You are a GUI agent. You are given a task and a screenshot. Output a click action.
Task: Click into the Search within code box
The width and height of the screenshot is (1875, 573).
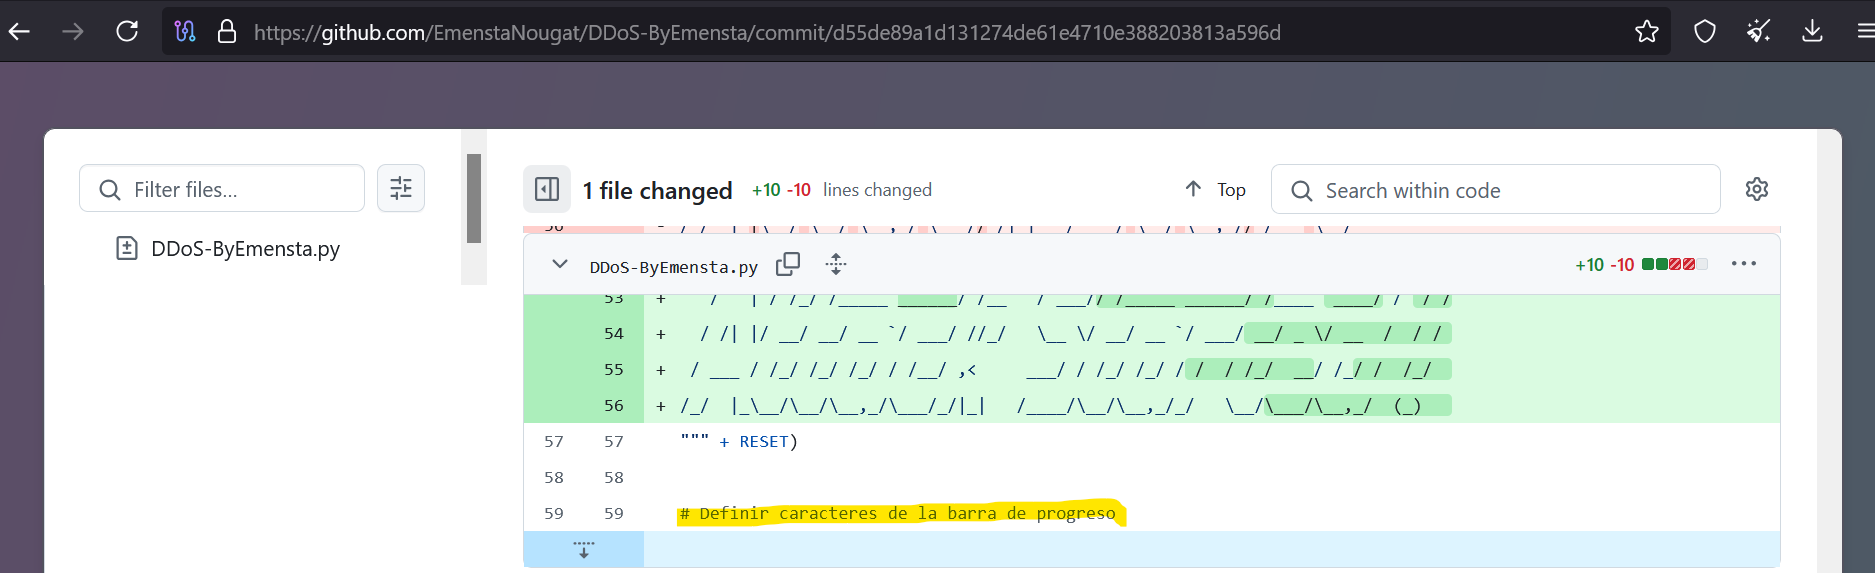pyautogui.click(x=1496, y=190)
